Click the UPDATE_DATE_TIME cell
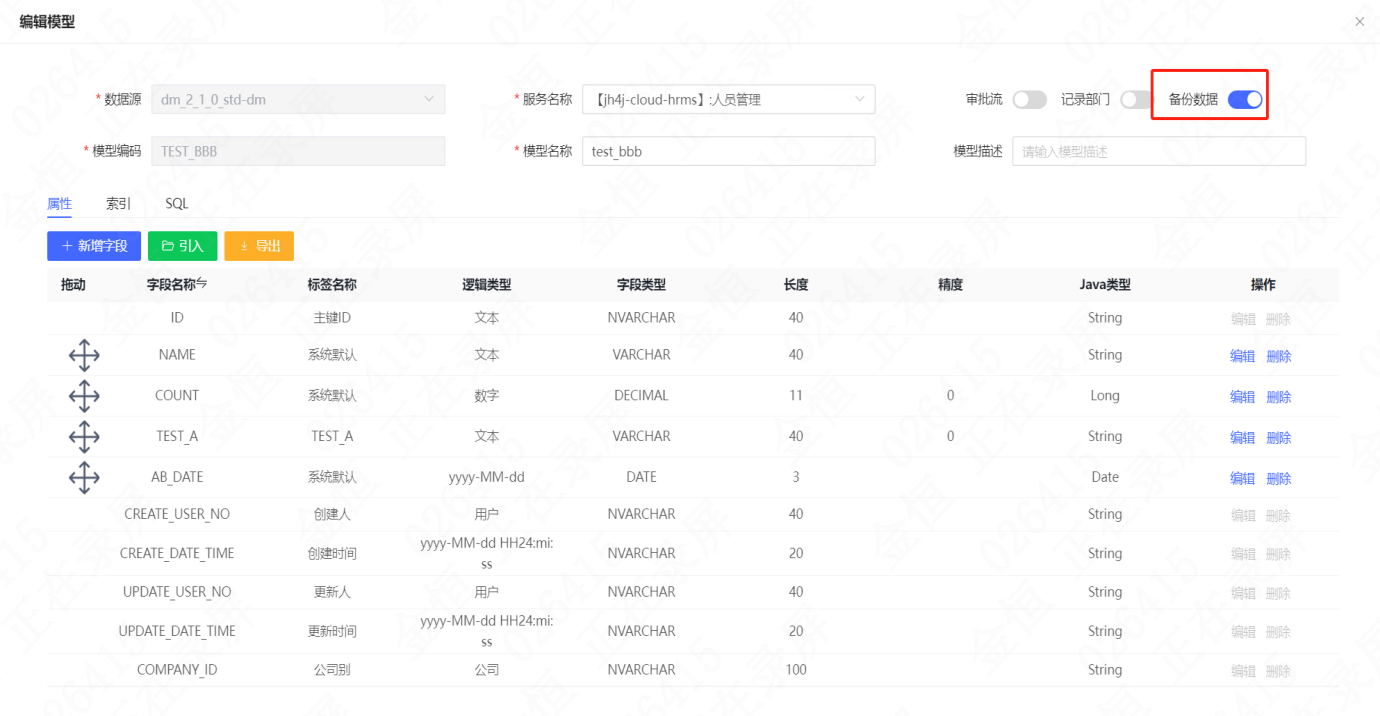The image size is (1380, 716). 177,631
